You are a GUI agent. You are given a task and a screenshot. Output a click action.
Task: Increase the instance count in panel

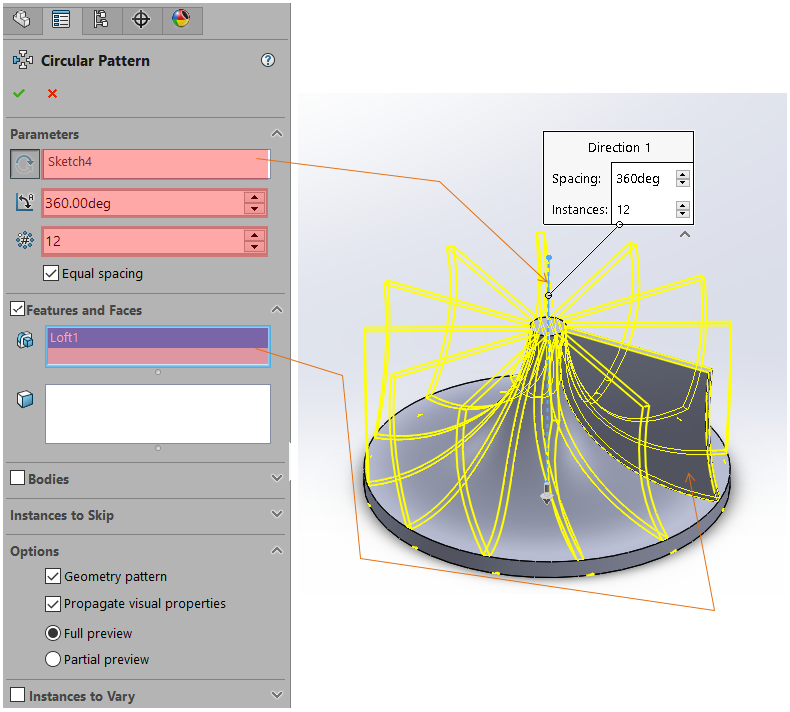pos(255,235)
